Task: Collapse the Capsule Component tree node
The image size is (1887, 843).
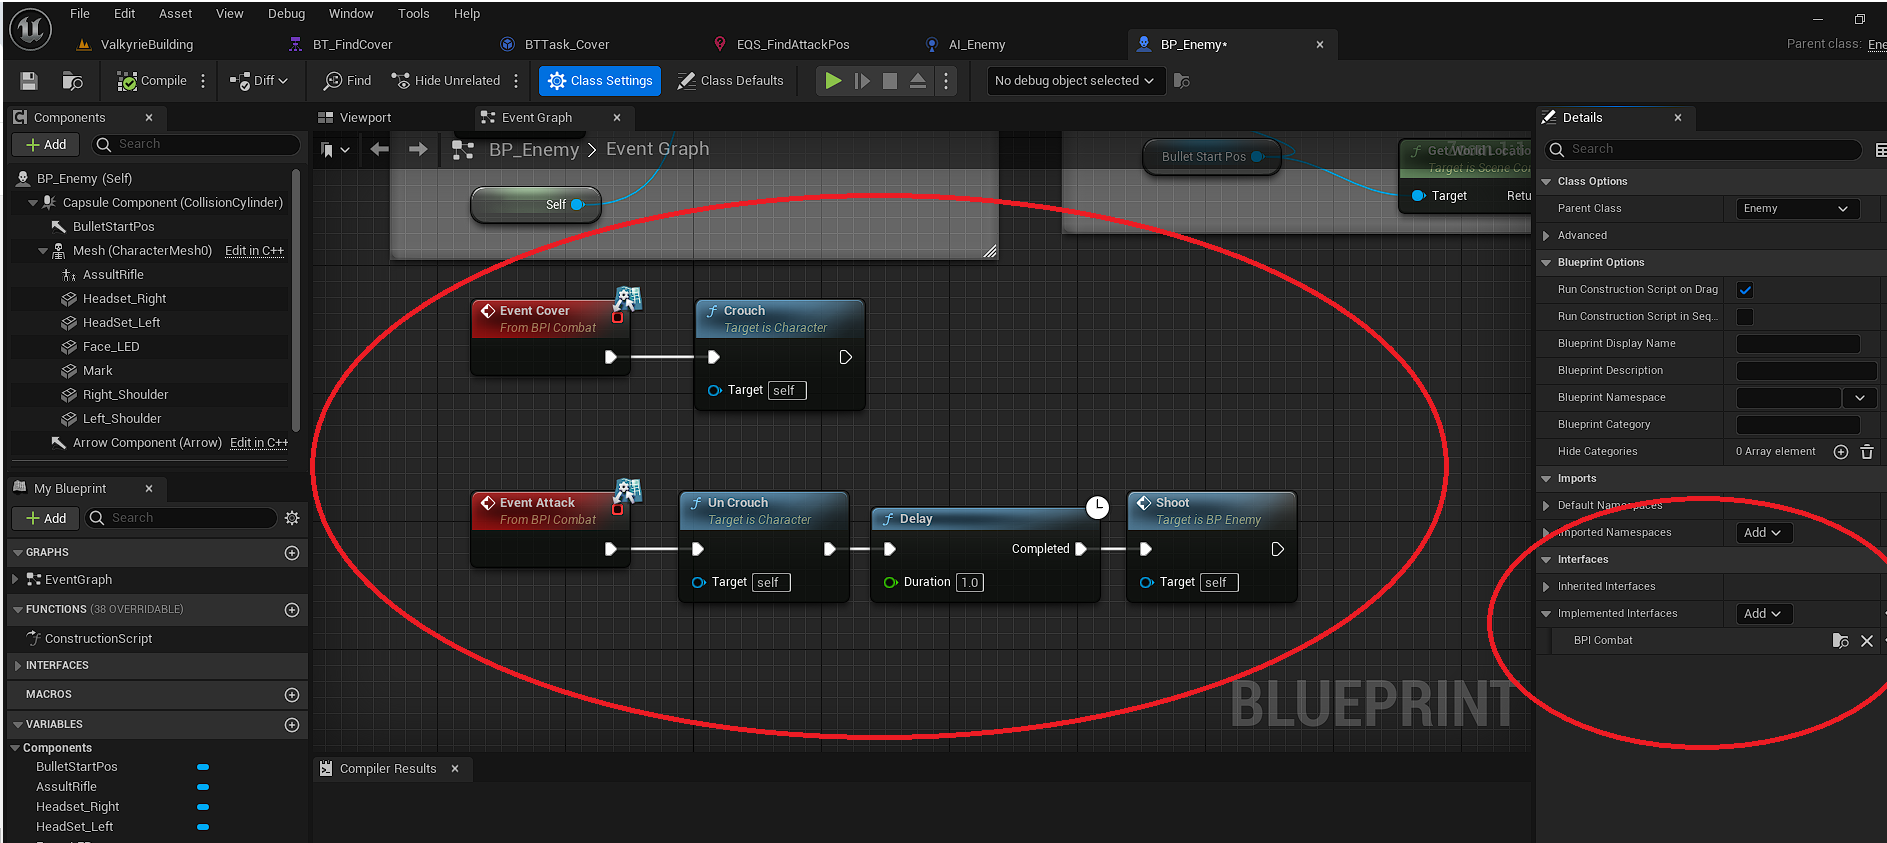Action: [x=33, y=203]
